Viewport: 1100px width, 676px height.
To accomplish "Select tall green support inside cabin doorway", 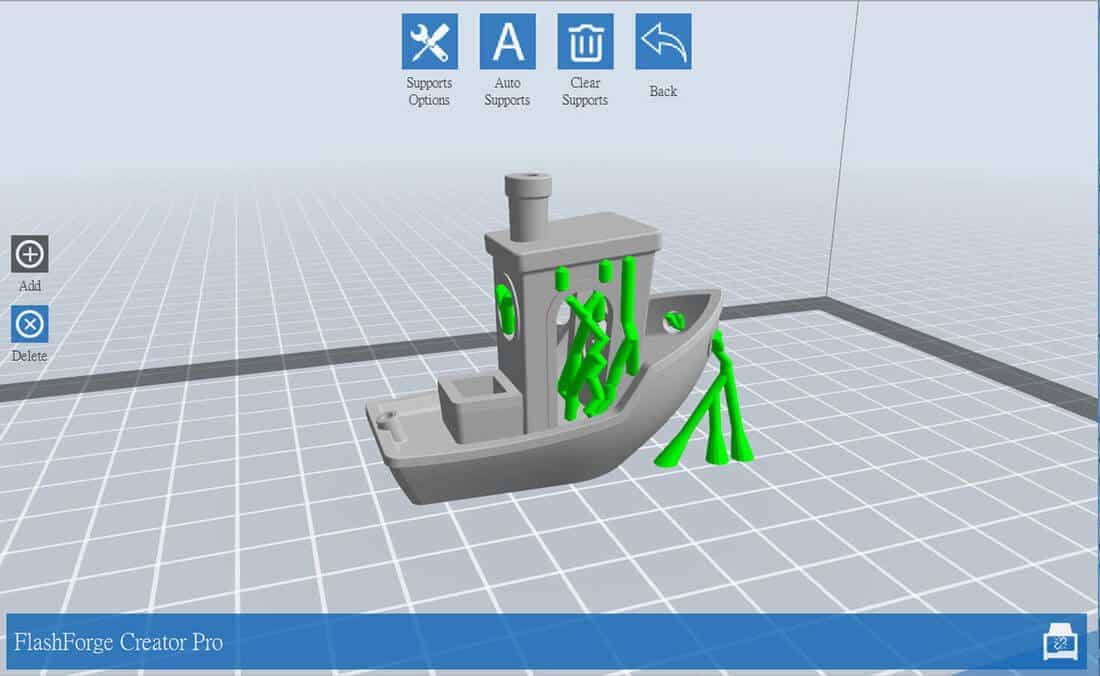I will tap(629, 316).
